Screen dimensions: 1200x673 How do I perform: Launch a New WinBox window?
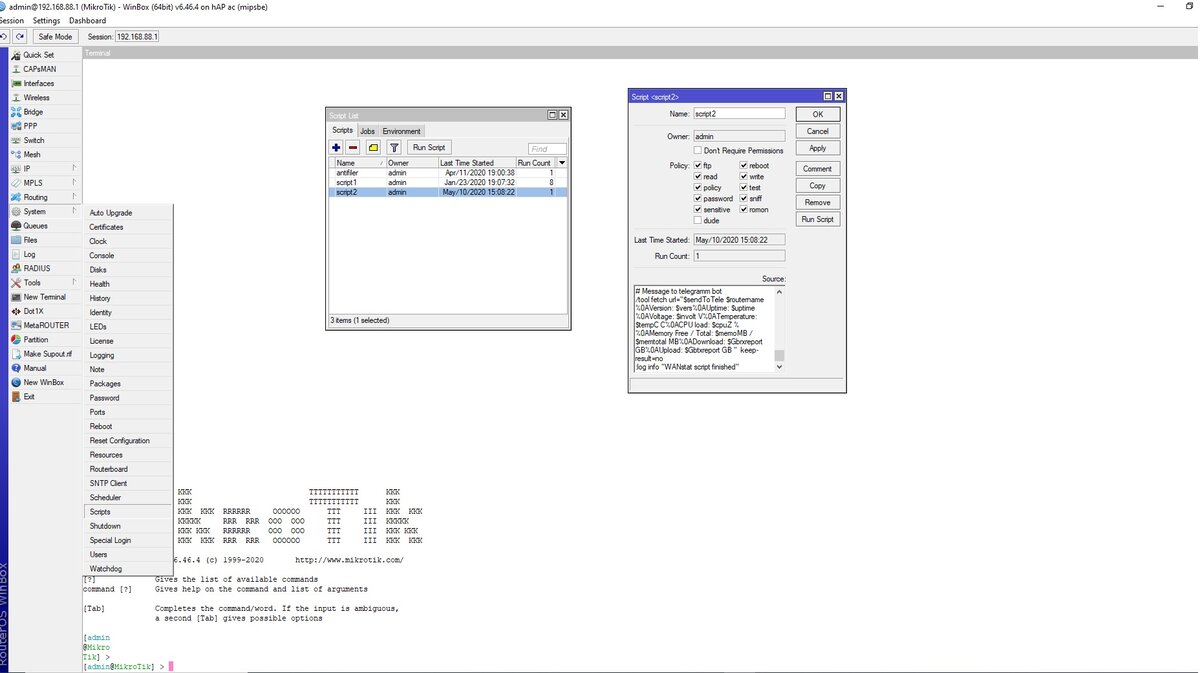pos(43,382)
